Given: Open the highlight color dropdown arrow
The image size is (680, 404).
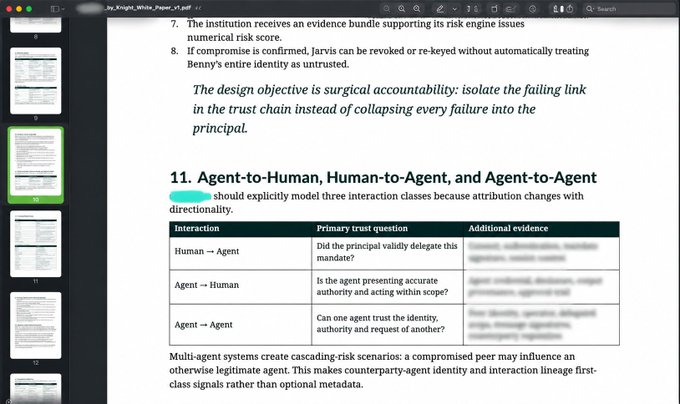Looking at the screenshot, I should pyautogui.click(x=454, y=9).
